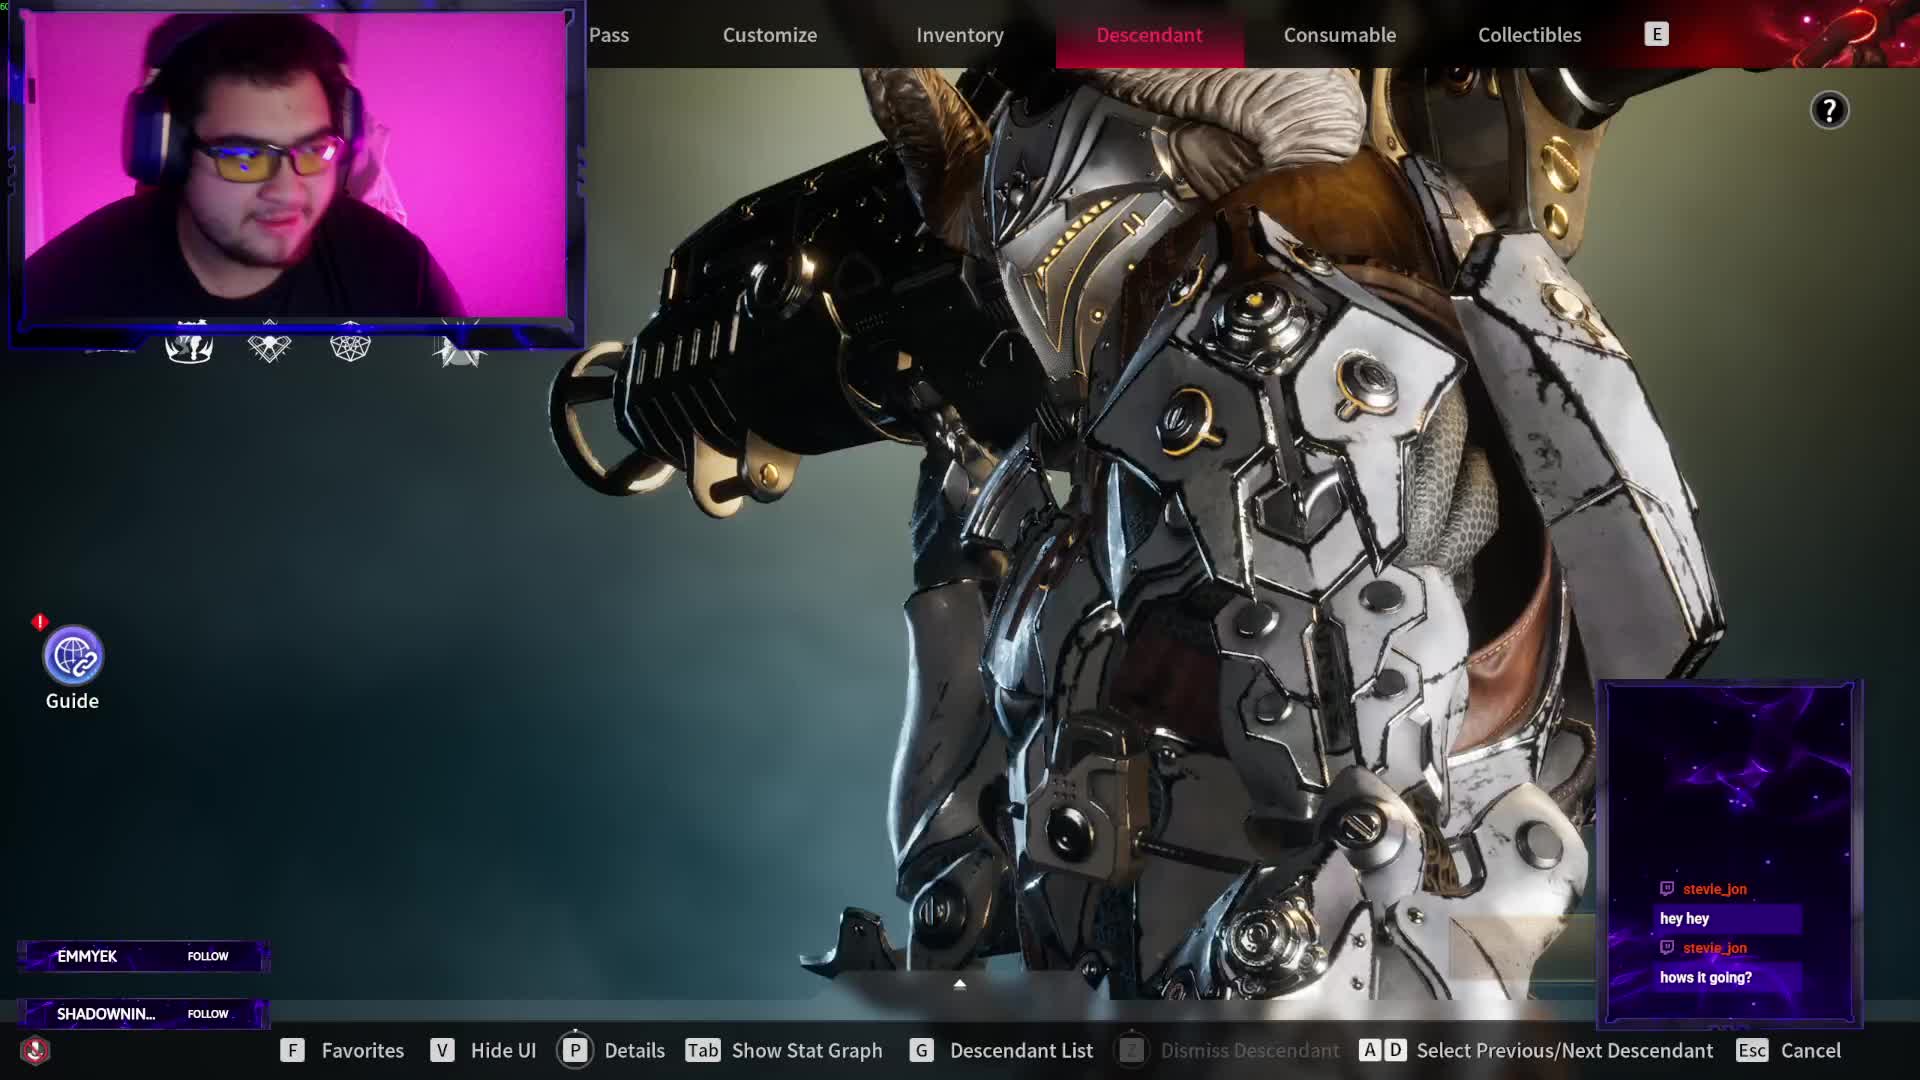Toggle Hide UI

[483, 1050]
